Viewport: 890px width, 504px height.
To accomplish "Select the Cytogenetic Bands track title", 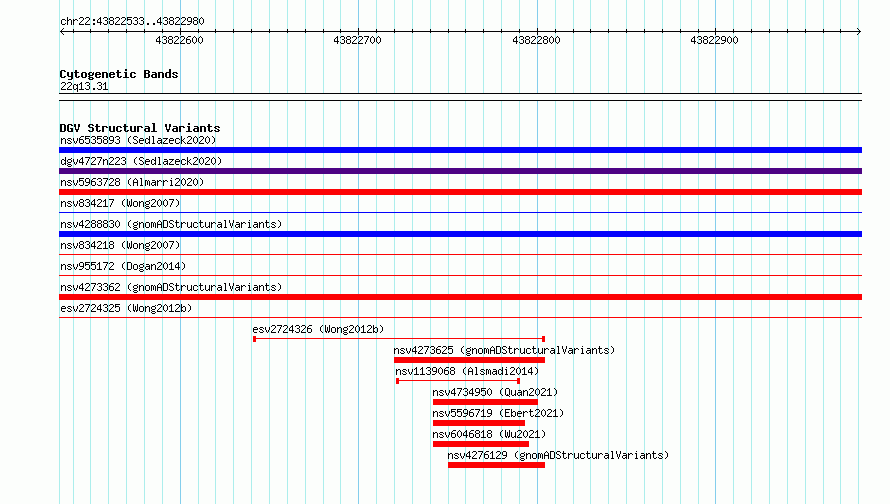I will pyautogui.click(x=119, y=74).
